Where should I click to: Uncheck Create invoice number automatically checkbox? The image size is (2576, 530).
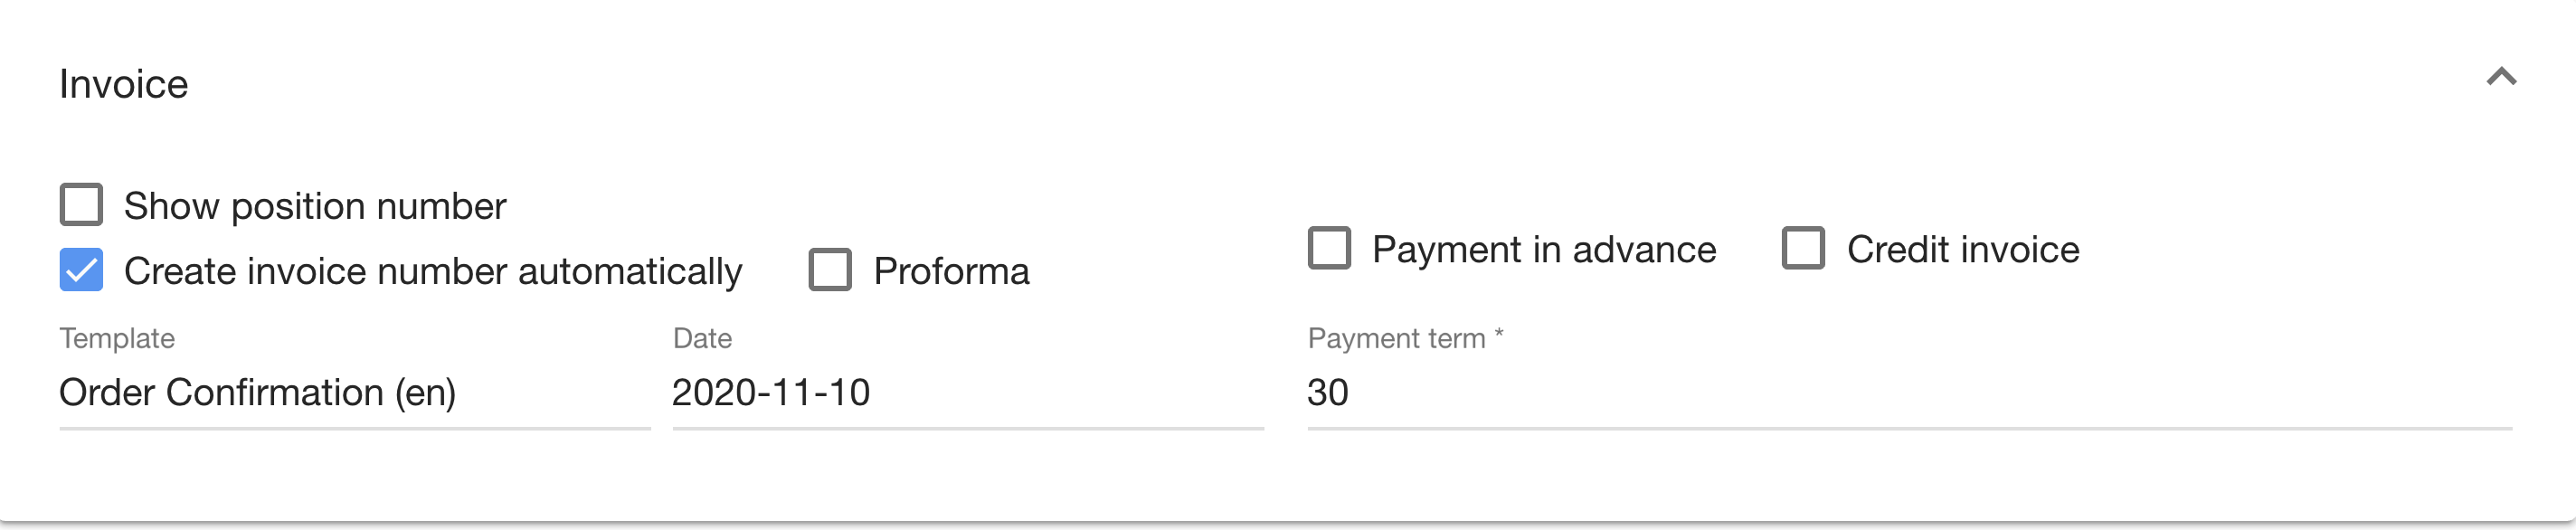(x=81, y=270)
